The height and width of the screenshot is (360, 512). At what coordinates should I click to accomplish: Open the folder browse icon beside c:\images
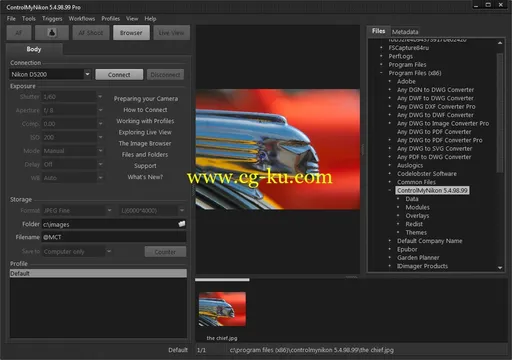pos(182,224)
